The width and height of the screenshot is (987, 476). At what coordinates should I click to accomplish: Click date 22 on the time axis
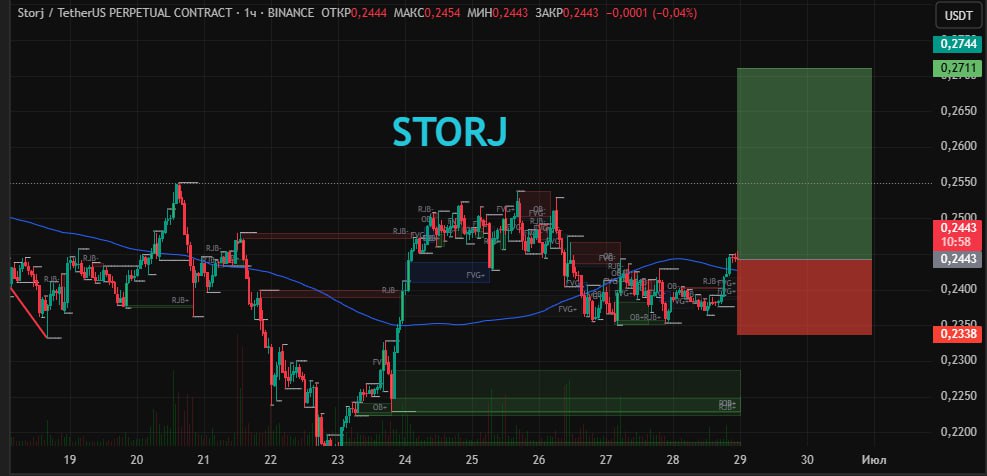coord(271,459)
